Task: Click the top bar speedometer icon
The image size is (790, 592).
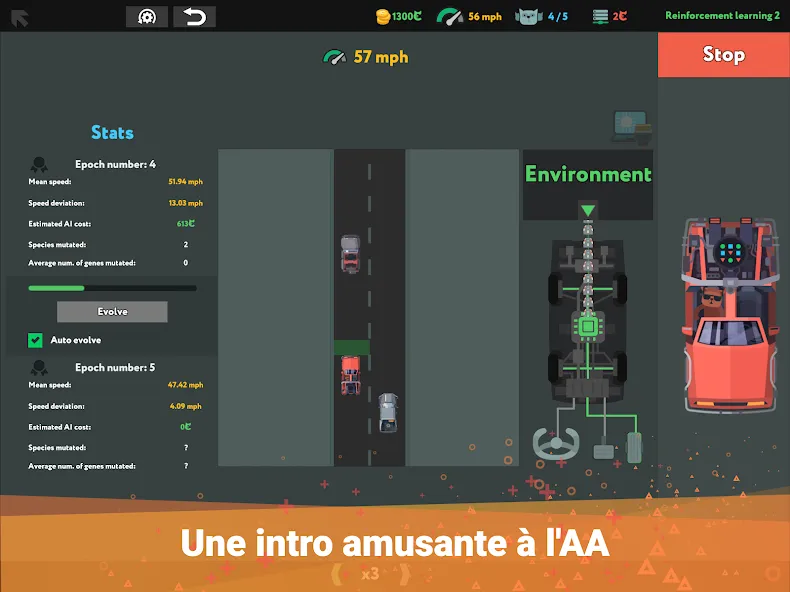Action: (x=449, y=17)
